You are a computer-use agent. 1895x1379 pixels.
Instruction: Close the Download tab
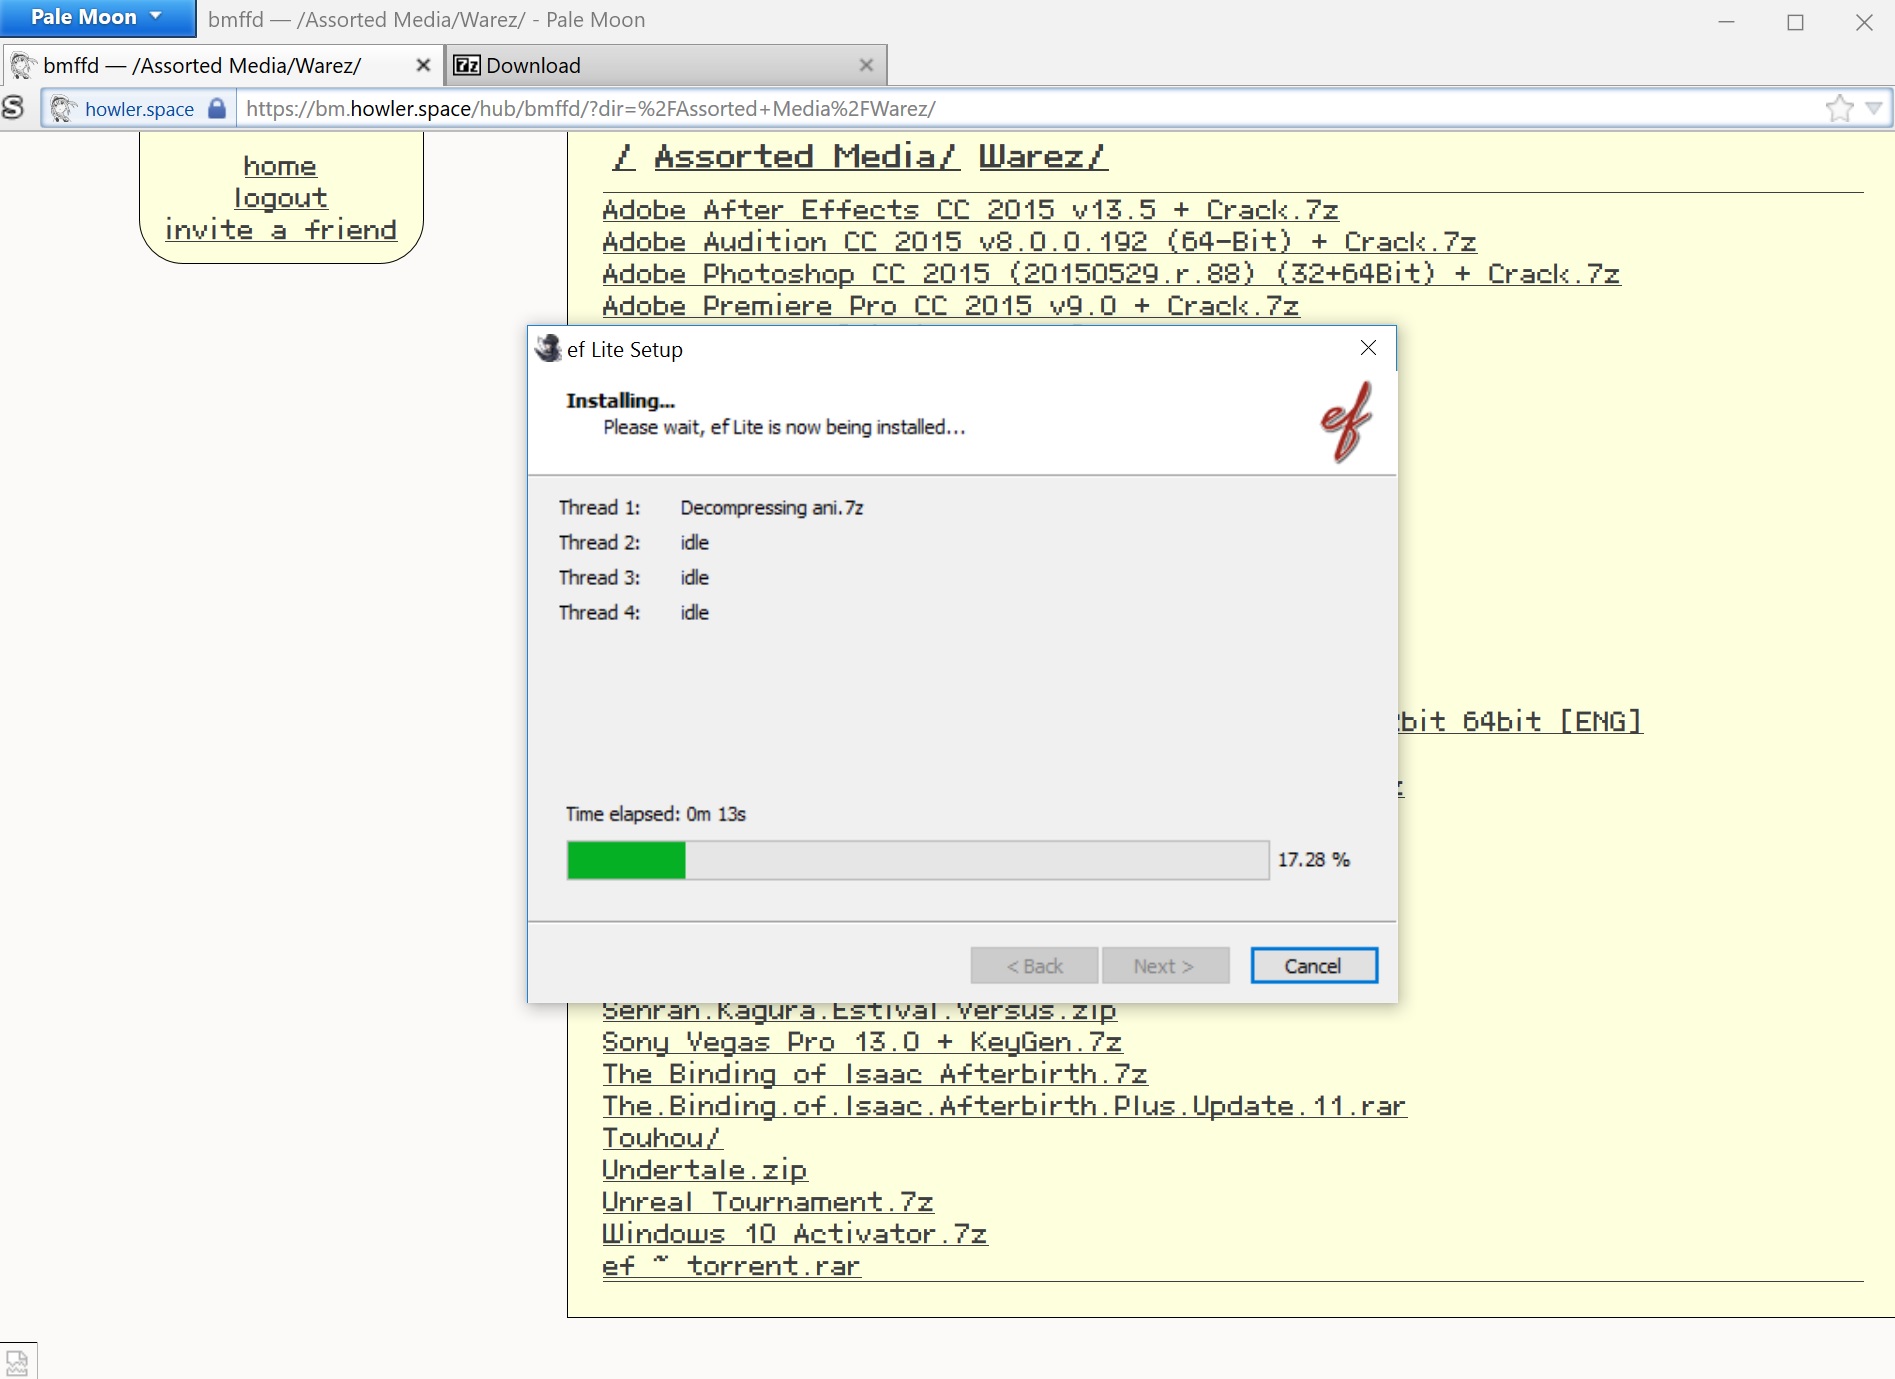pyautogui.click(x=866, y=65)
